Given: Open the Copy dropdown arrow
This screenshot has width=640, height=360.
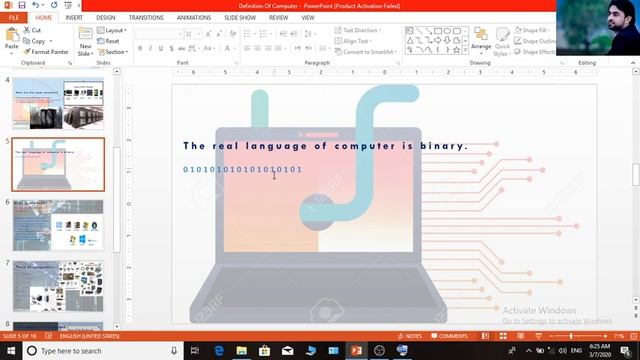Looking at the screenshot, I should pyautogui.click(x=51, y=41).
